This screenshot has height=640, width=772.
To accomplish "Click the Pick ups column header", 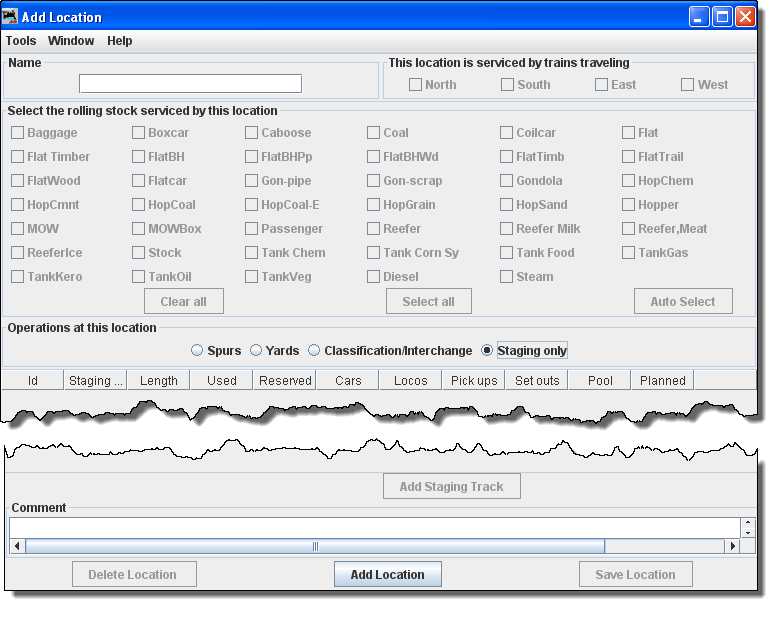I will (474, 380).
